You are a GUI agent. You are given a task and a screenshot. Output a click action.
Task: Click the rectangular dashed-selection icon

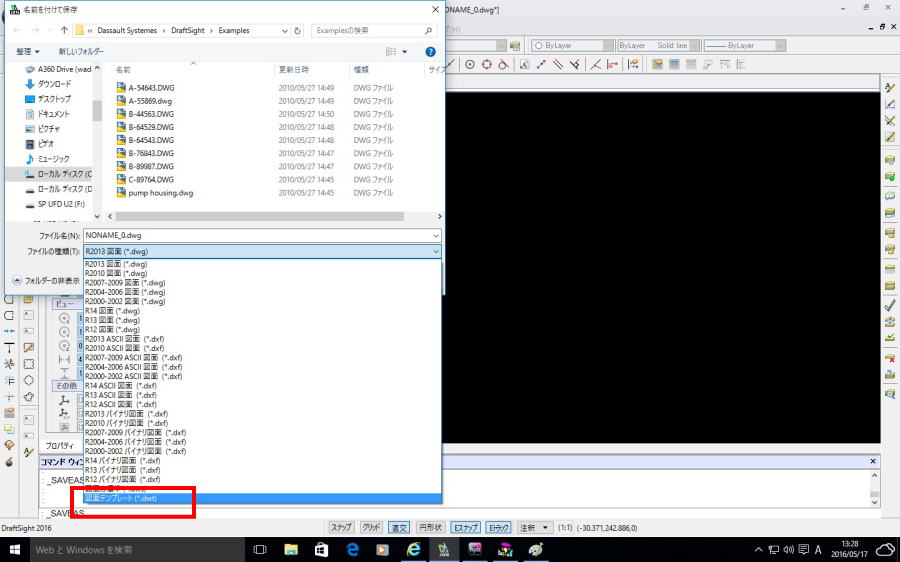29,364
